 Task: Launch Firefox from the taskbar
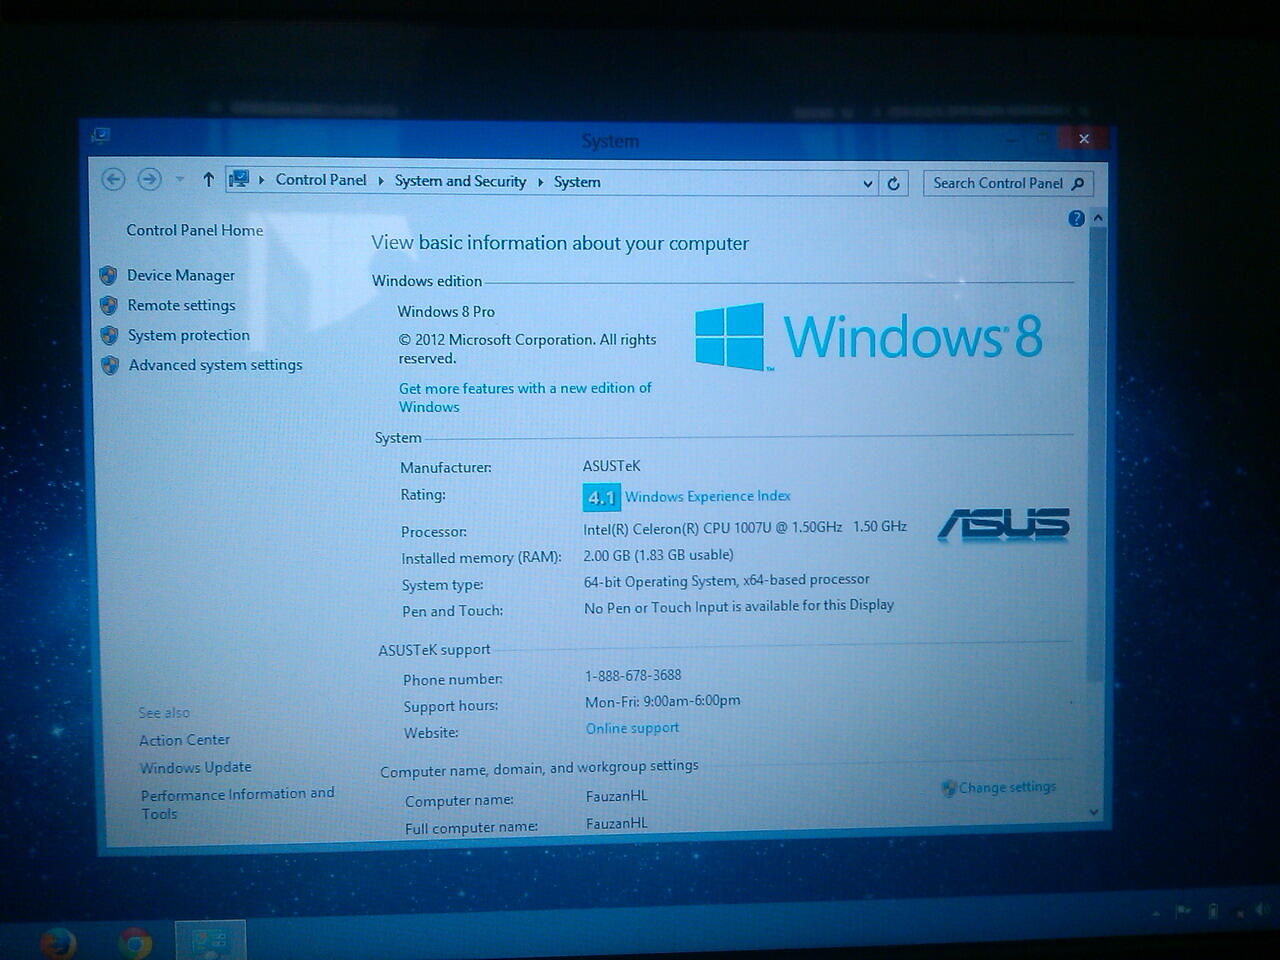tap(59, 943)
